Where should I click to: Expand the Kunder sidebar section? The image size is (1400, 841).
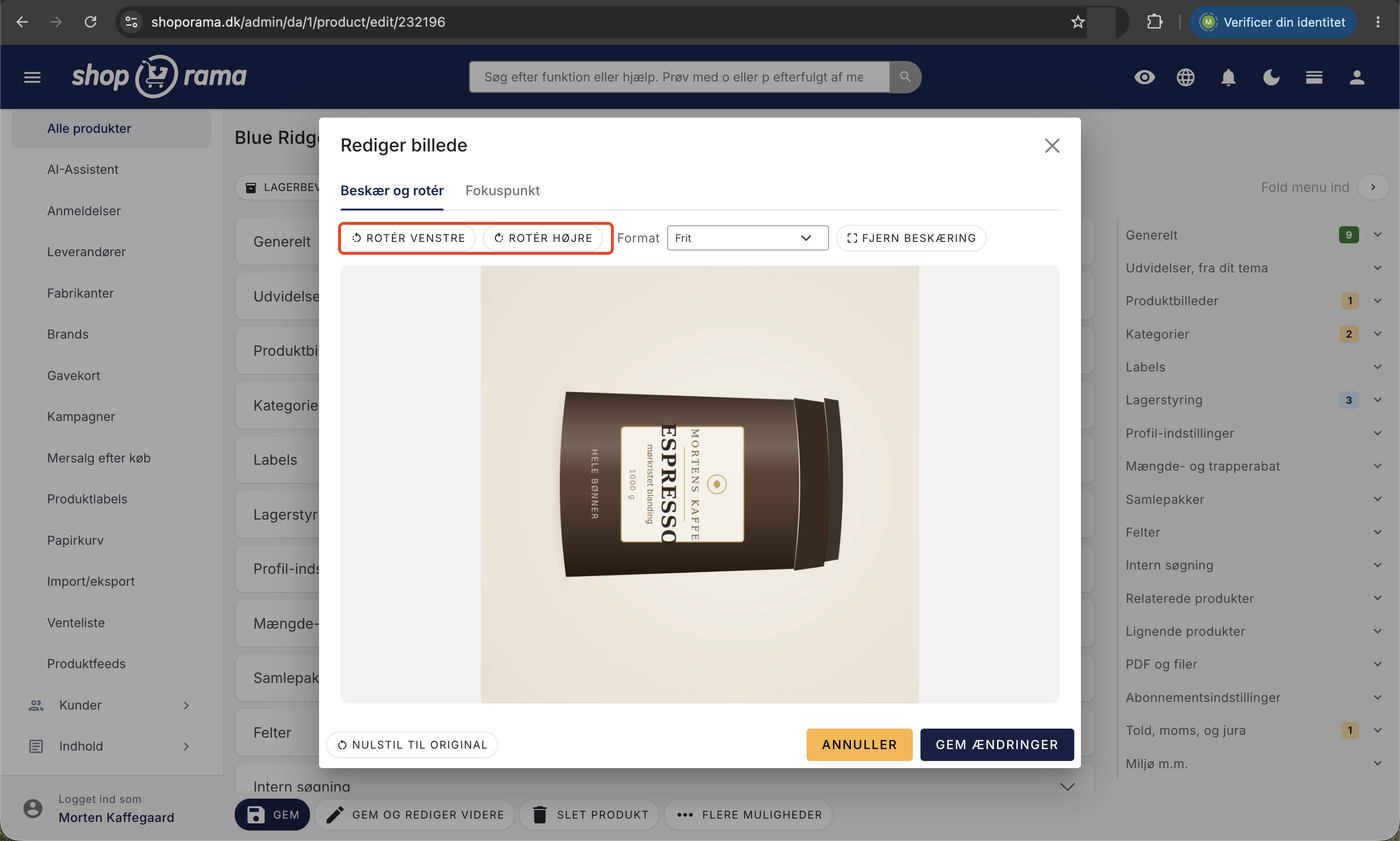111,705
